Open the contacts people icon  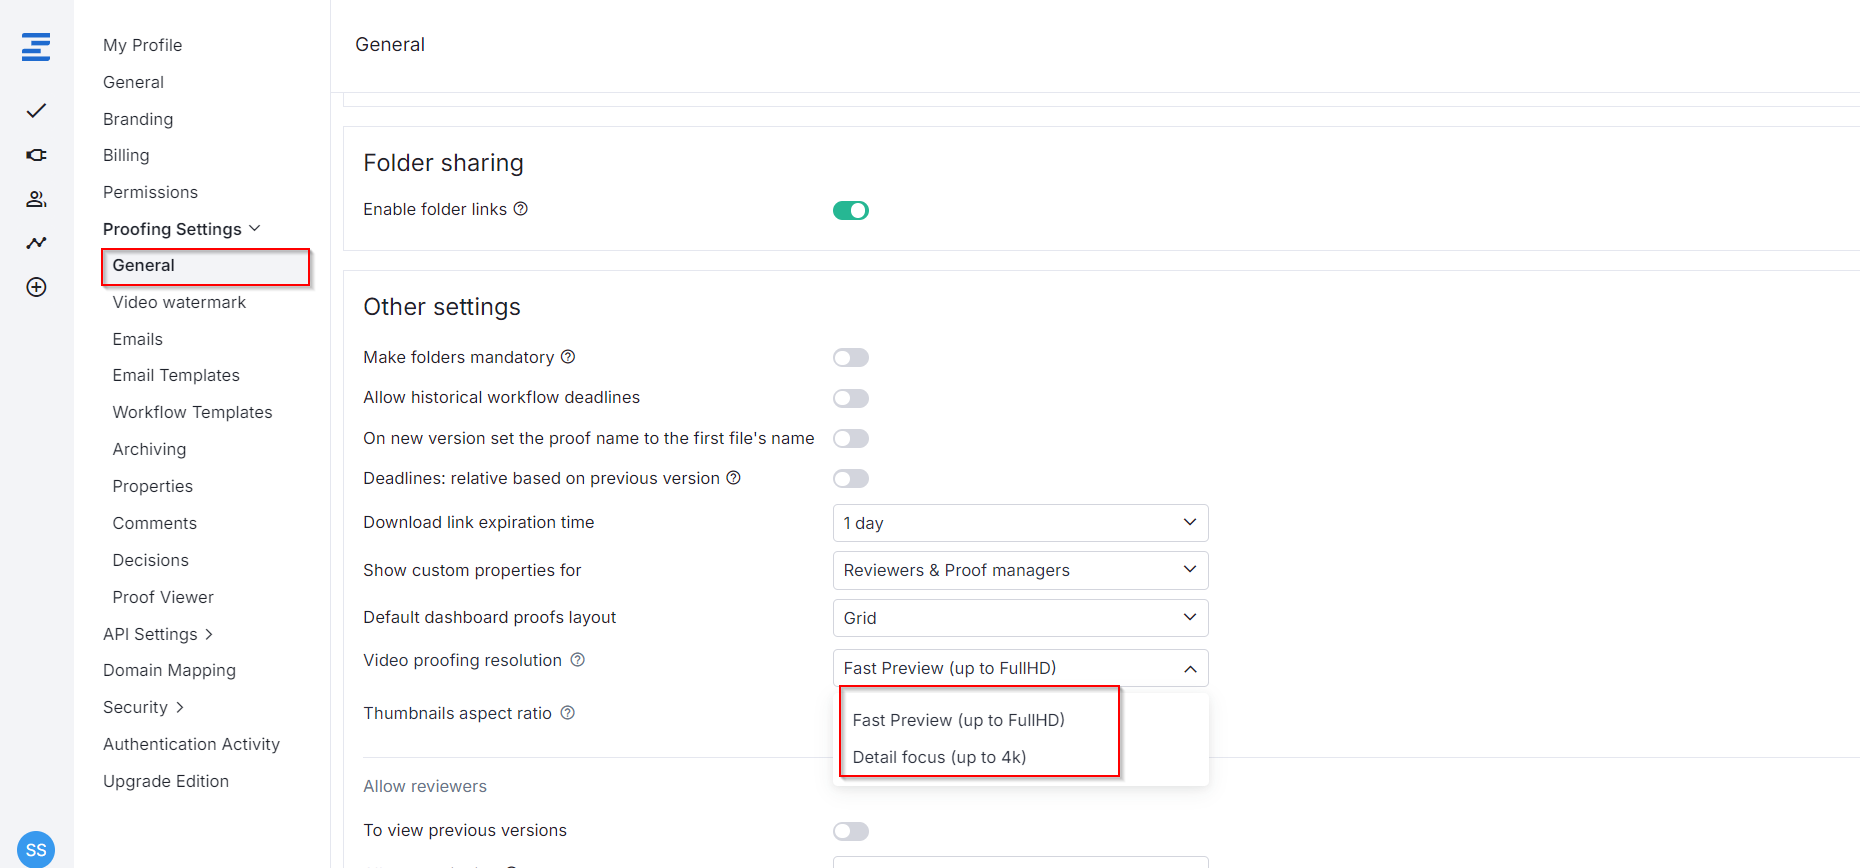pos(36,199)
